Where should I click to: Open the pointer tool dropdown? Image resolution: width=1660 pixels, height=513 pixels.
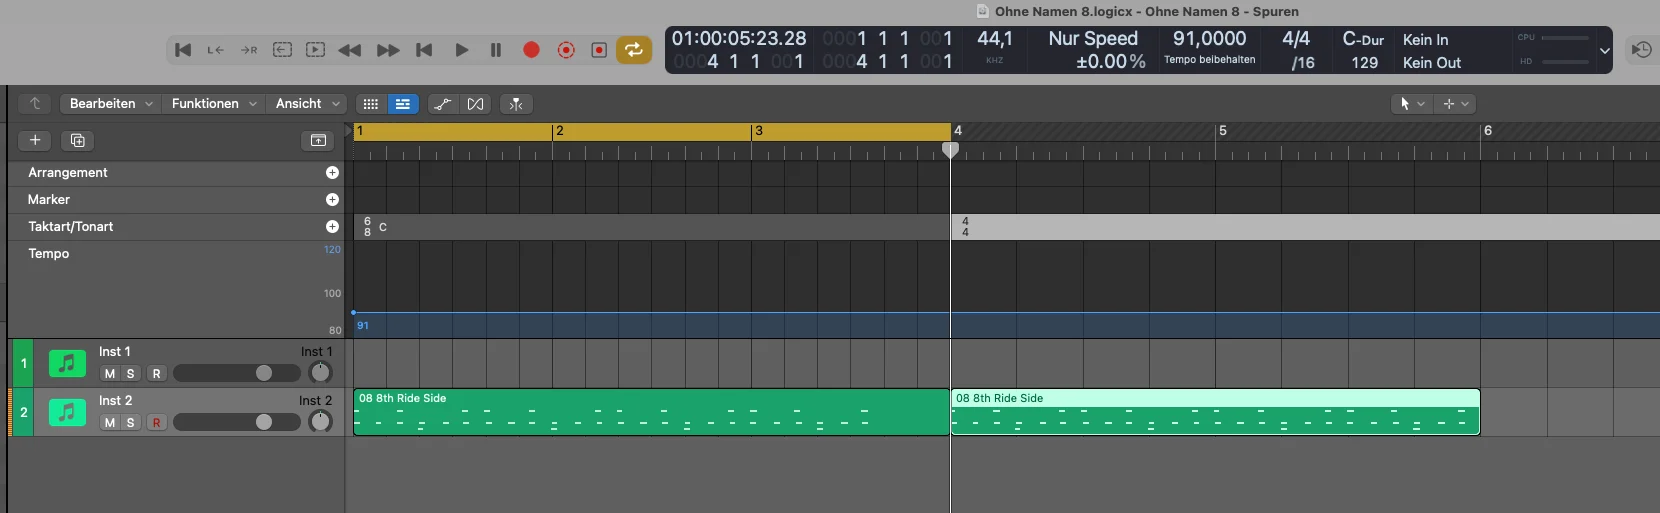click(x=1411, y=104)
